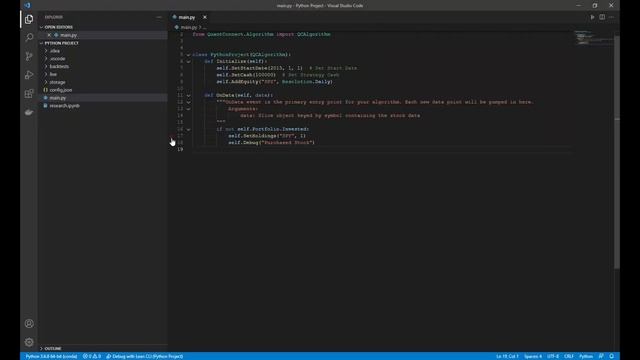Open the Source Control view
Screen dimensions: 640x360
tap(29, 56)
